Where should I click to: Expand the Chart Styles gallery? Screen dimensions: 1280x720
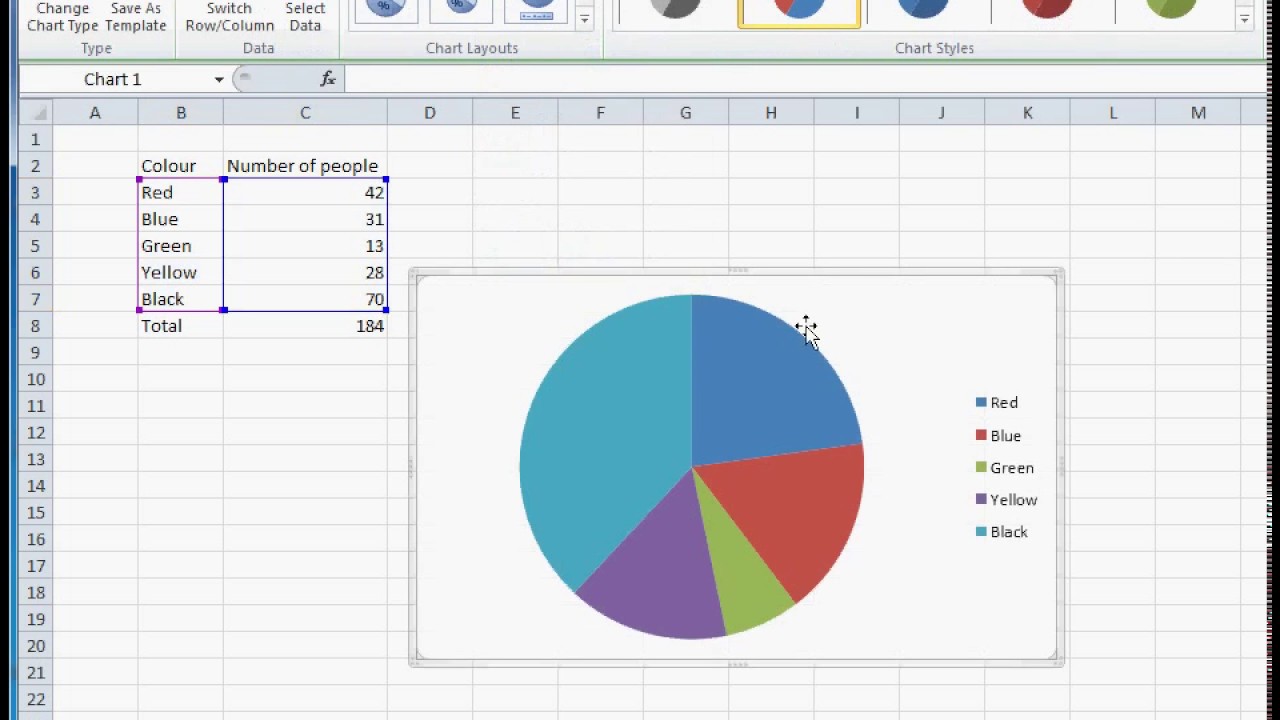pyautogui.click(x=1245, y=19)
